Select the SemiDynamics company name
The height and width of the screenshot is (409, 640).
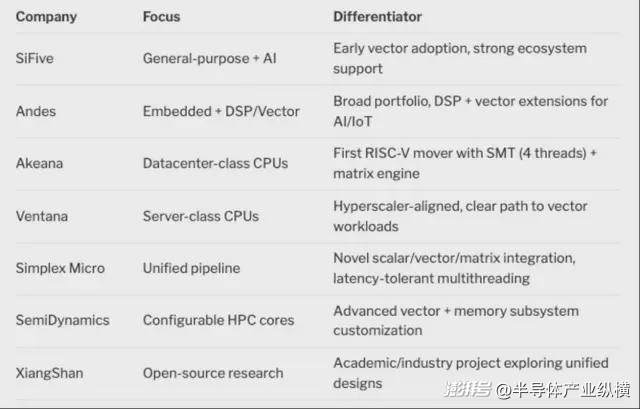(63, 320)
